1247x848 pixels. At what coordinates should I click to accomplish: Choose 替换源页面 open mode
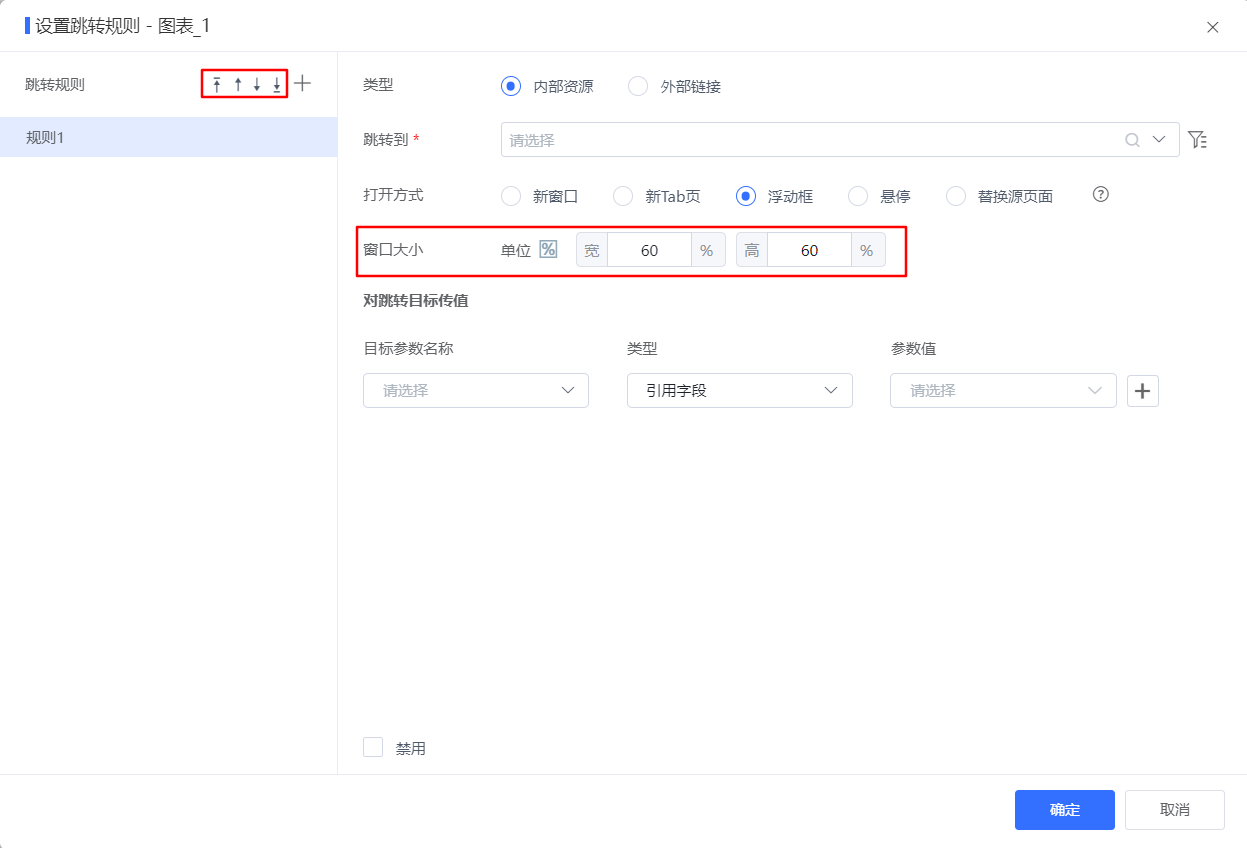point(956,196)
